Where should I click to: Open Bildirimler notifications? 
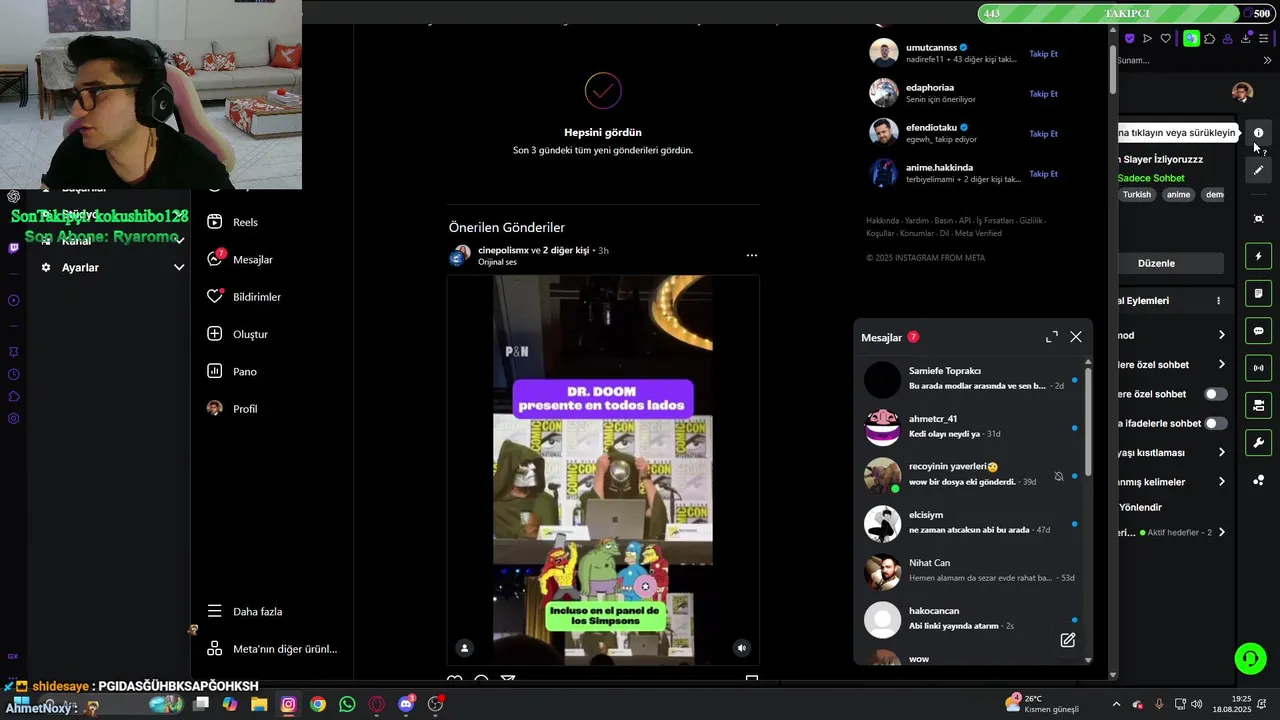tap(244, 297)
